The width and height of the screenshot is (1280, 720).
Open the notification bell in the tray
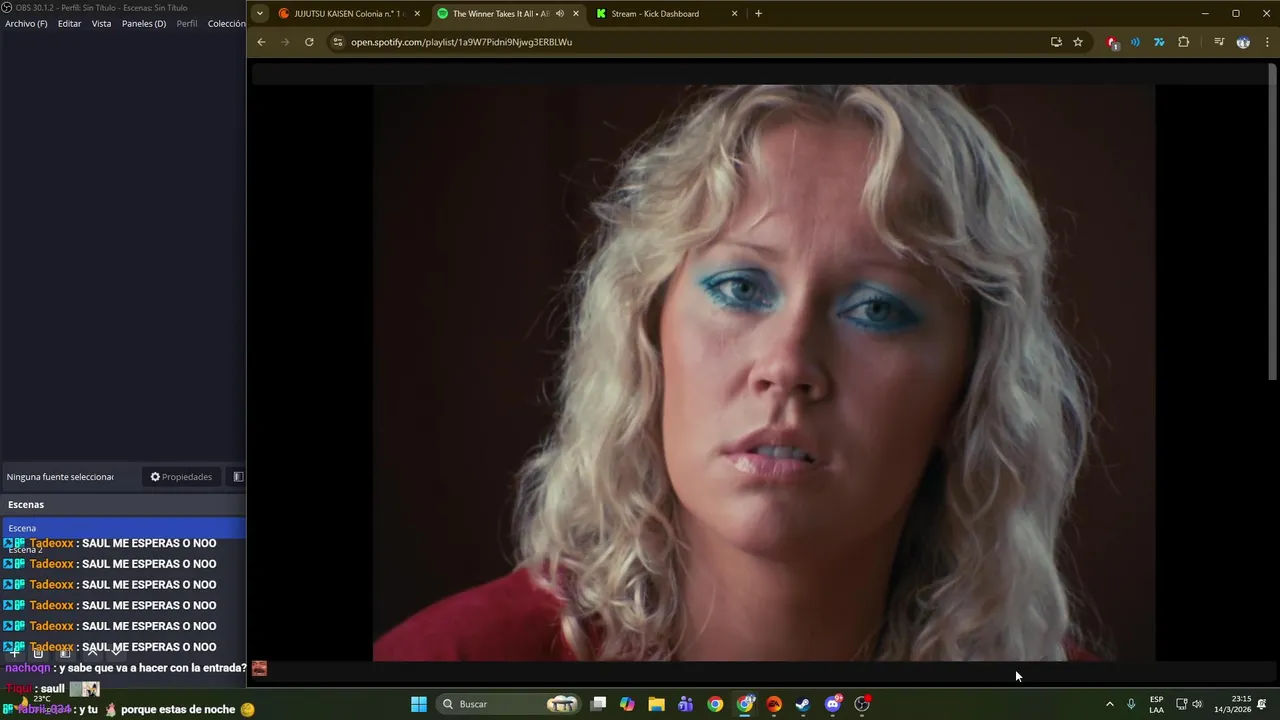pos(1262,704)
